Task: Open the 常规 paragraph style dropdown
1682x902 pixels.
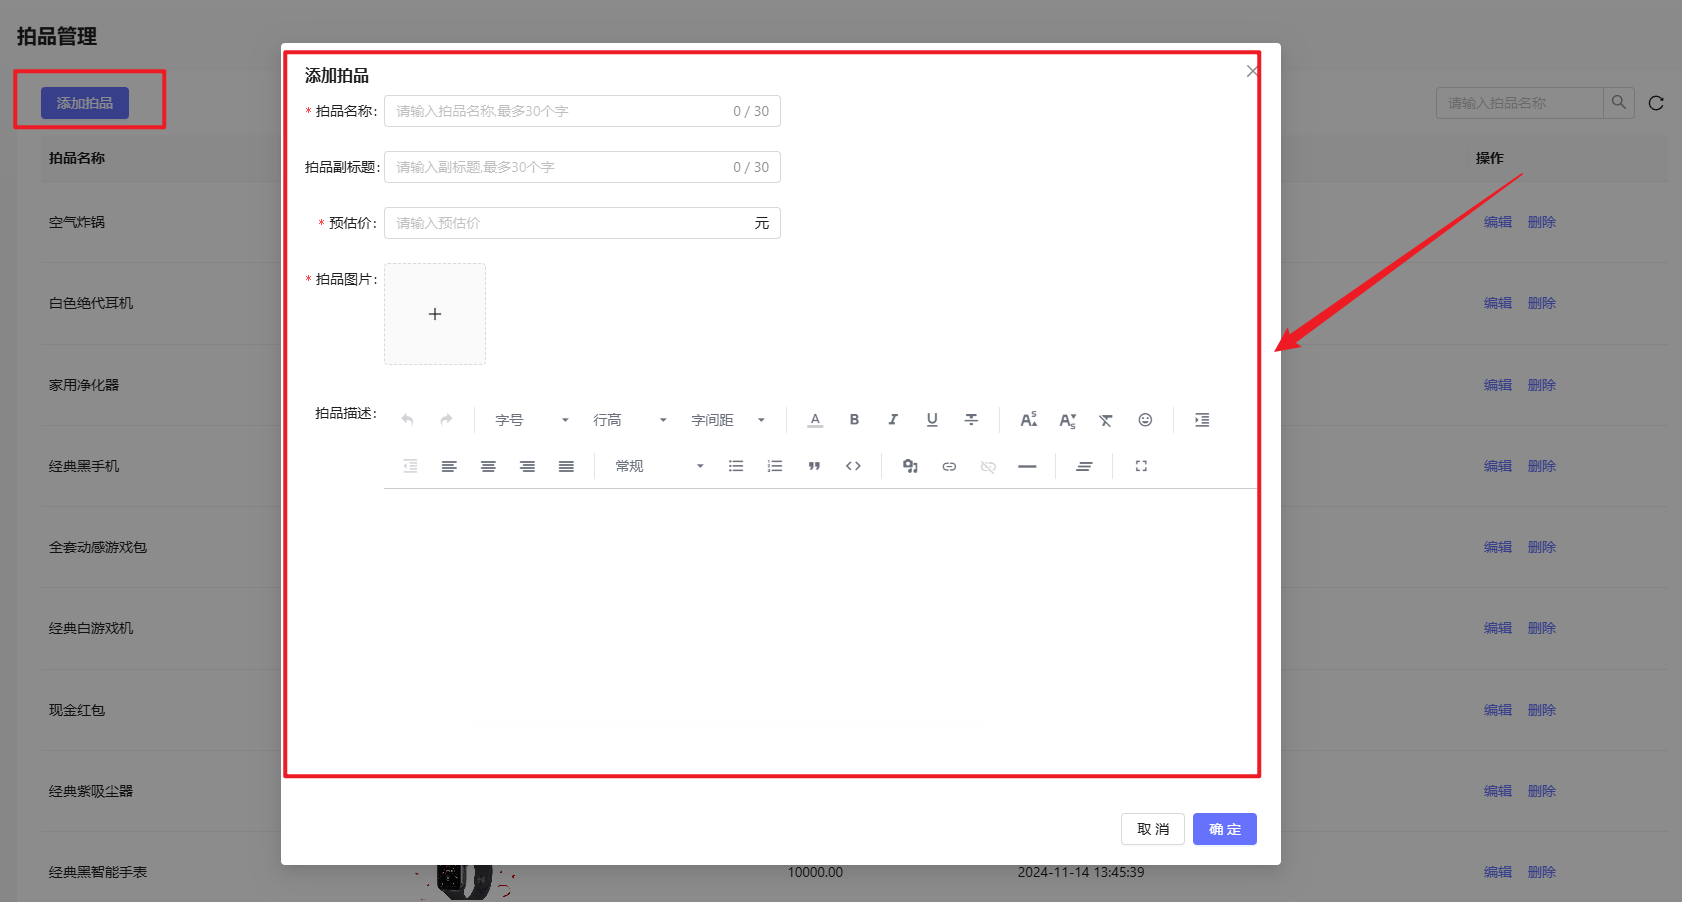Action: click(x=659, y=466)
